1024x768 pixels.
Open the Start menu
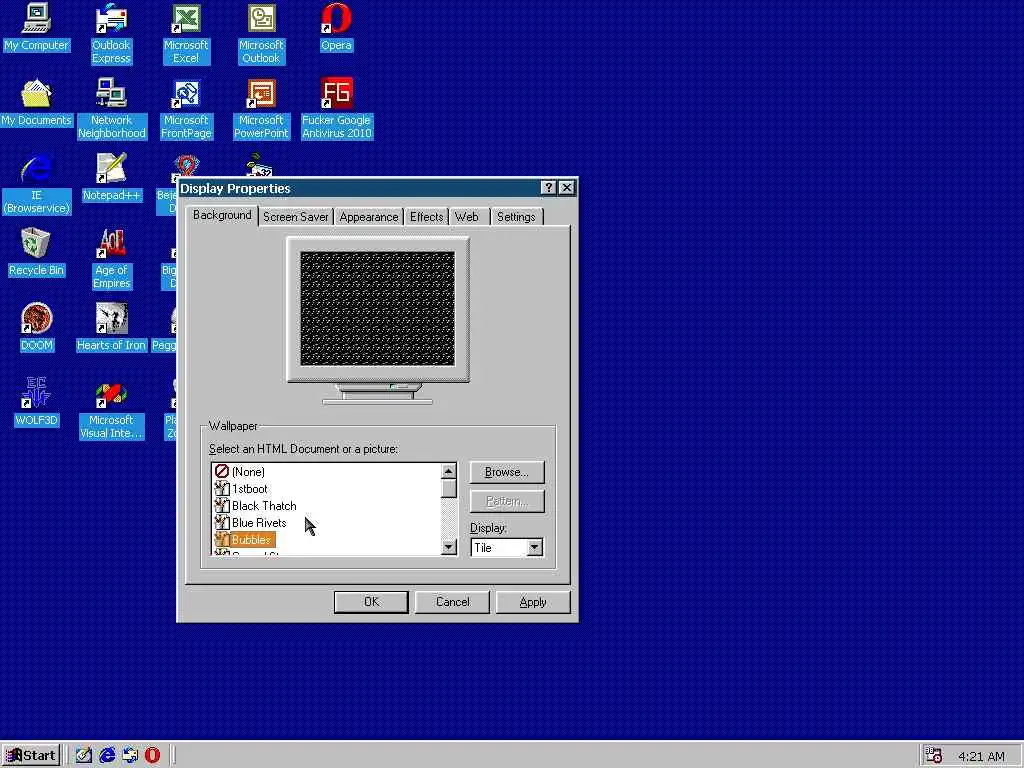pos(31,756)
